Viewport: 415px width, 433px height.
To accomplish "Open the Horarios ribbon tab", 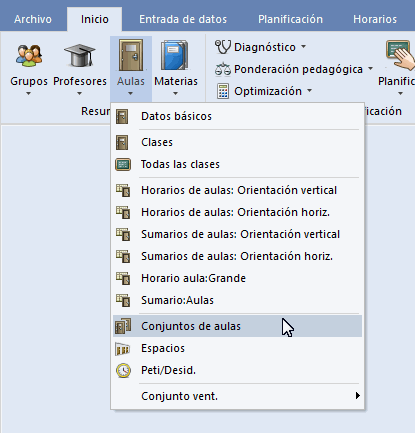I will click(375, 19).
